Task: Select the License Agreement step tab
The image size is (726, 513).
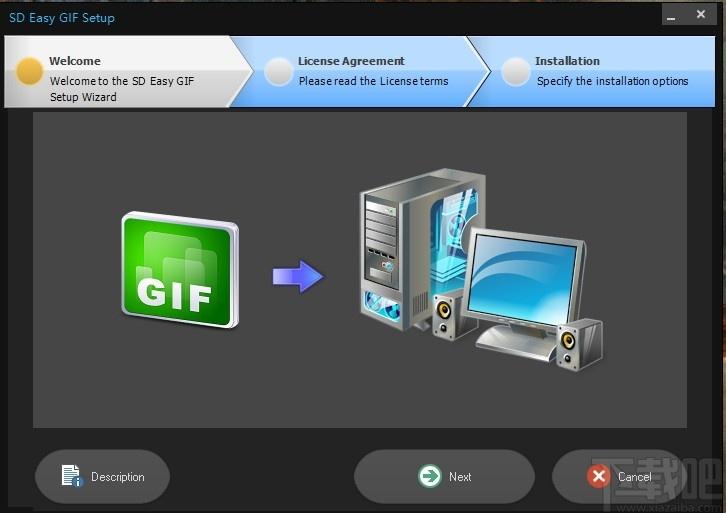Action: (x=359, y=72)
